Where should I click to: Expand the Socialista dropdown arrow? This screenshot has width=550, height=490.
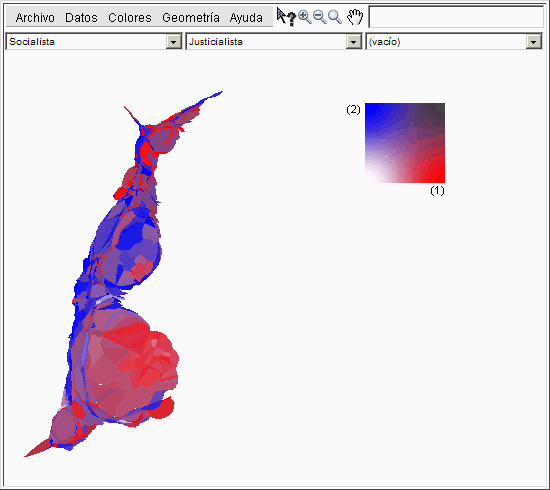(x=173, y=42)
